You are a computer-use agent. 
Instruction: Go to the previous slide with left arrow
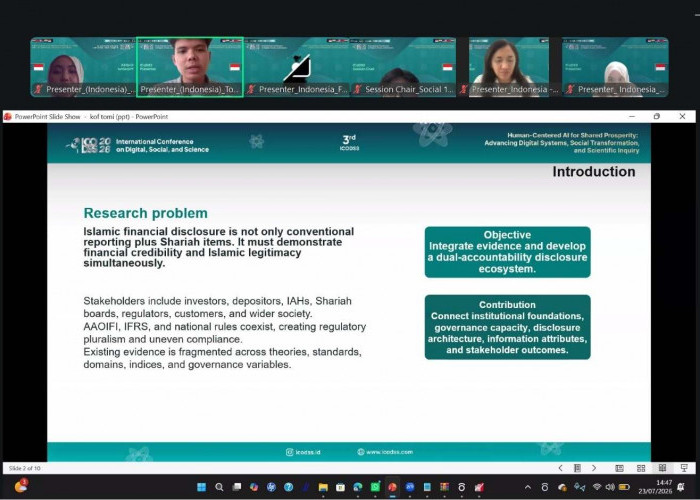point(560,468)
